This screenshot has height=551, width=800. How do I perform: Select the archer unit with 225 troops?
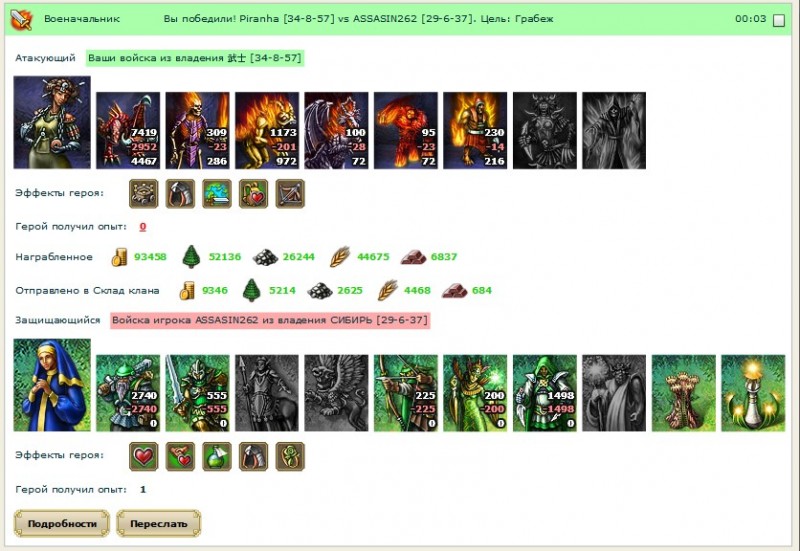click(406, 393)
